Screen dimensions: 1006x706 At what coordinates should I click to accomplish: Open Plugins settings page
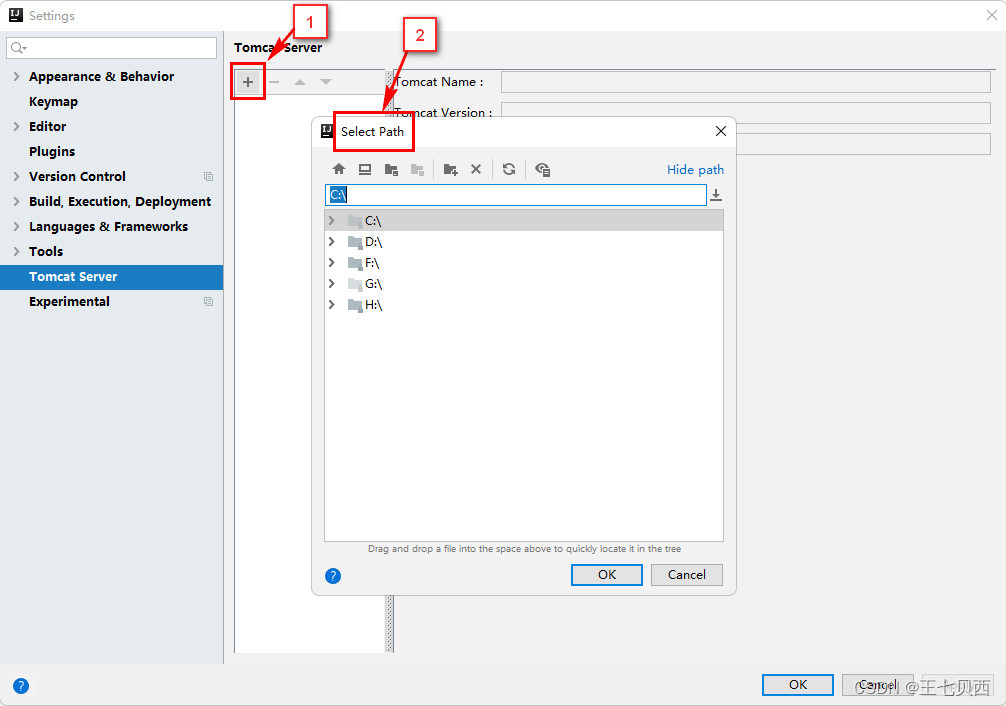(52, 151)
